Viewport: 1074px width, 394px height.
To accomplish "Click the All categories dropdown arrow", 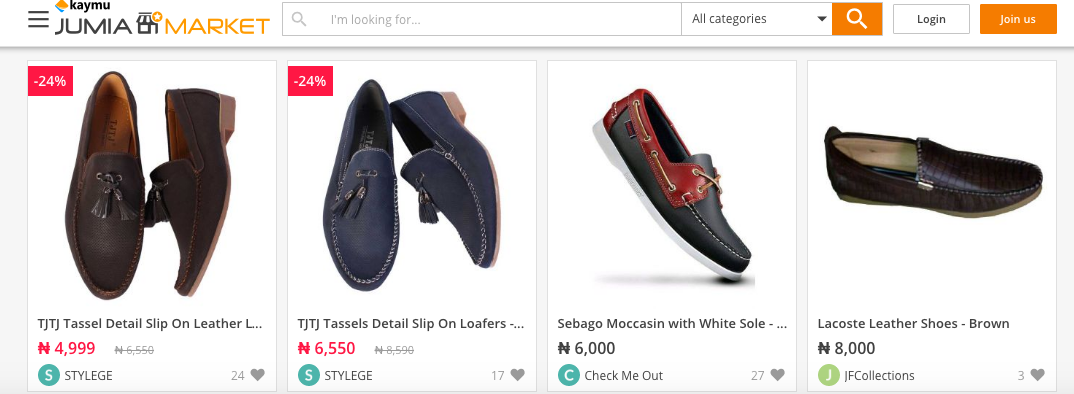I will coord(822,19).
